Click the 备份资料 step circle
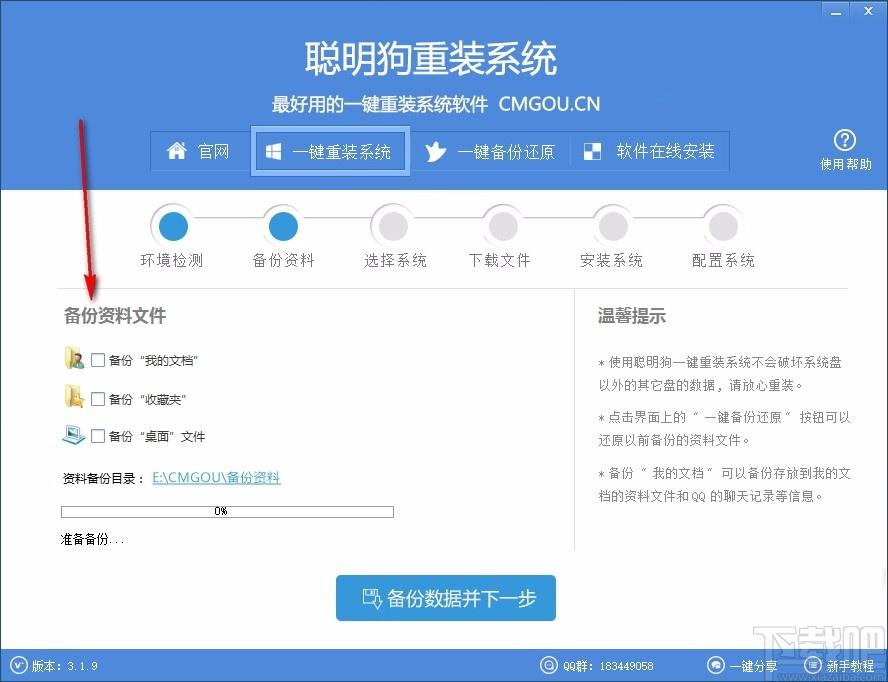 [283, 226]
